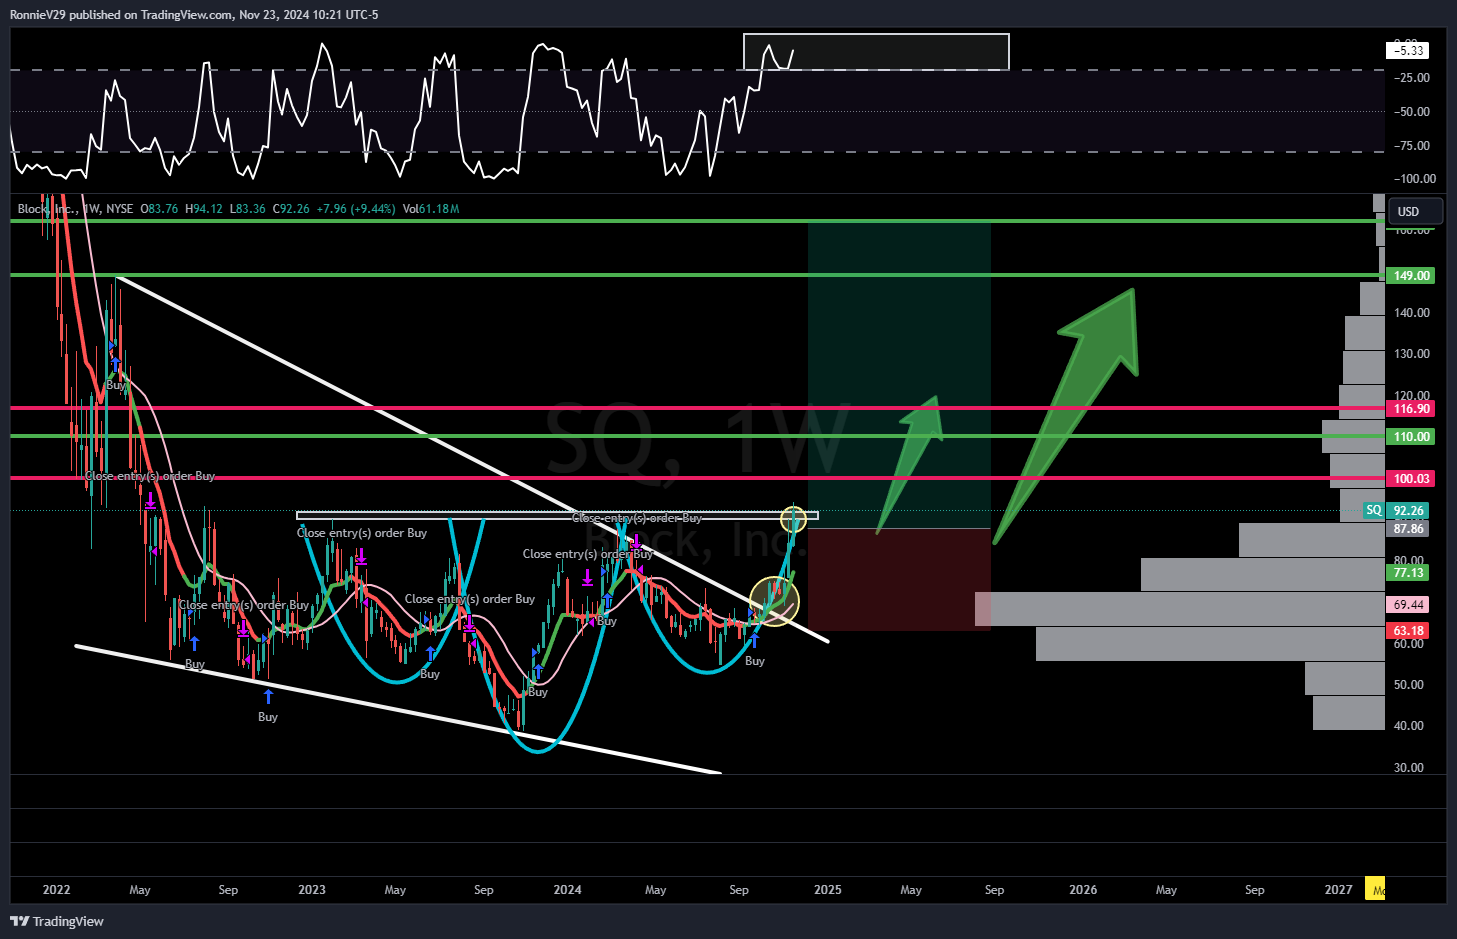Select the white rectangle in oscillator pane
This screenshot has height=939, width=1457.
point(876,52)
